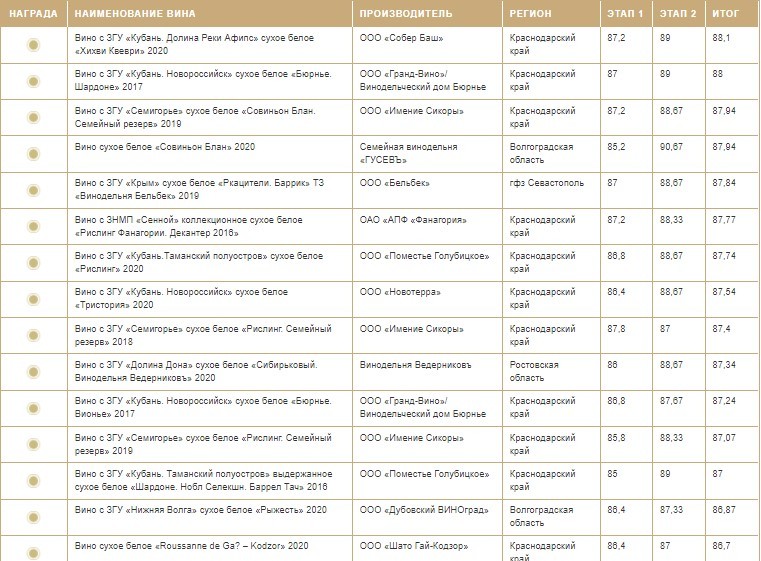Click the medal icon for «Рыжесть» 2020
Image resolution: width=761 pixels, height=561 pixels.
coord(33,517)
